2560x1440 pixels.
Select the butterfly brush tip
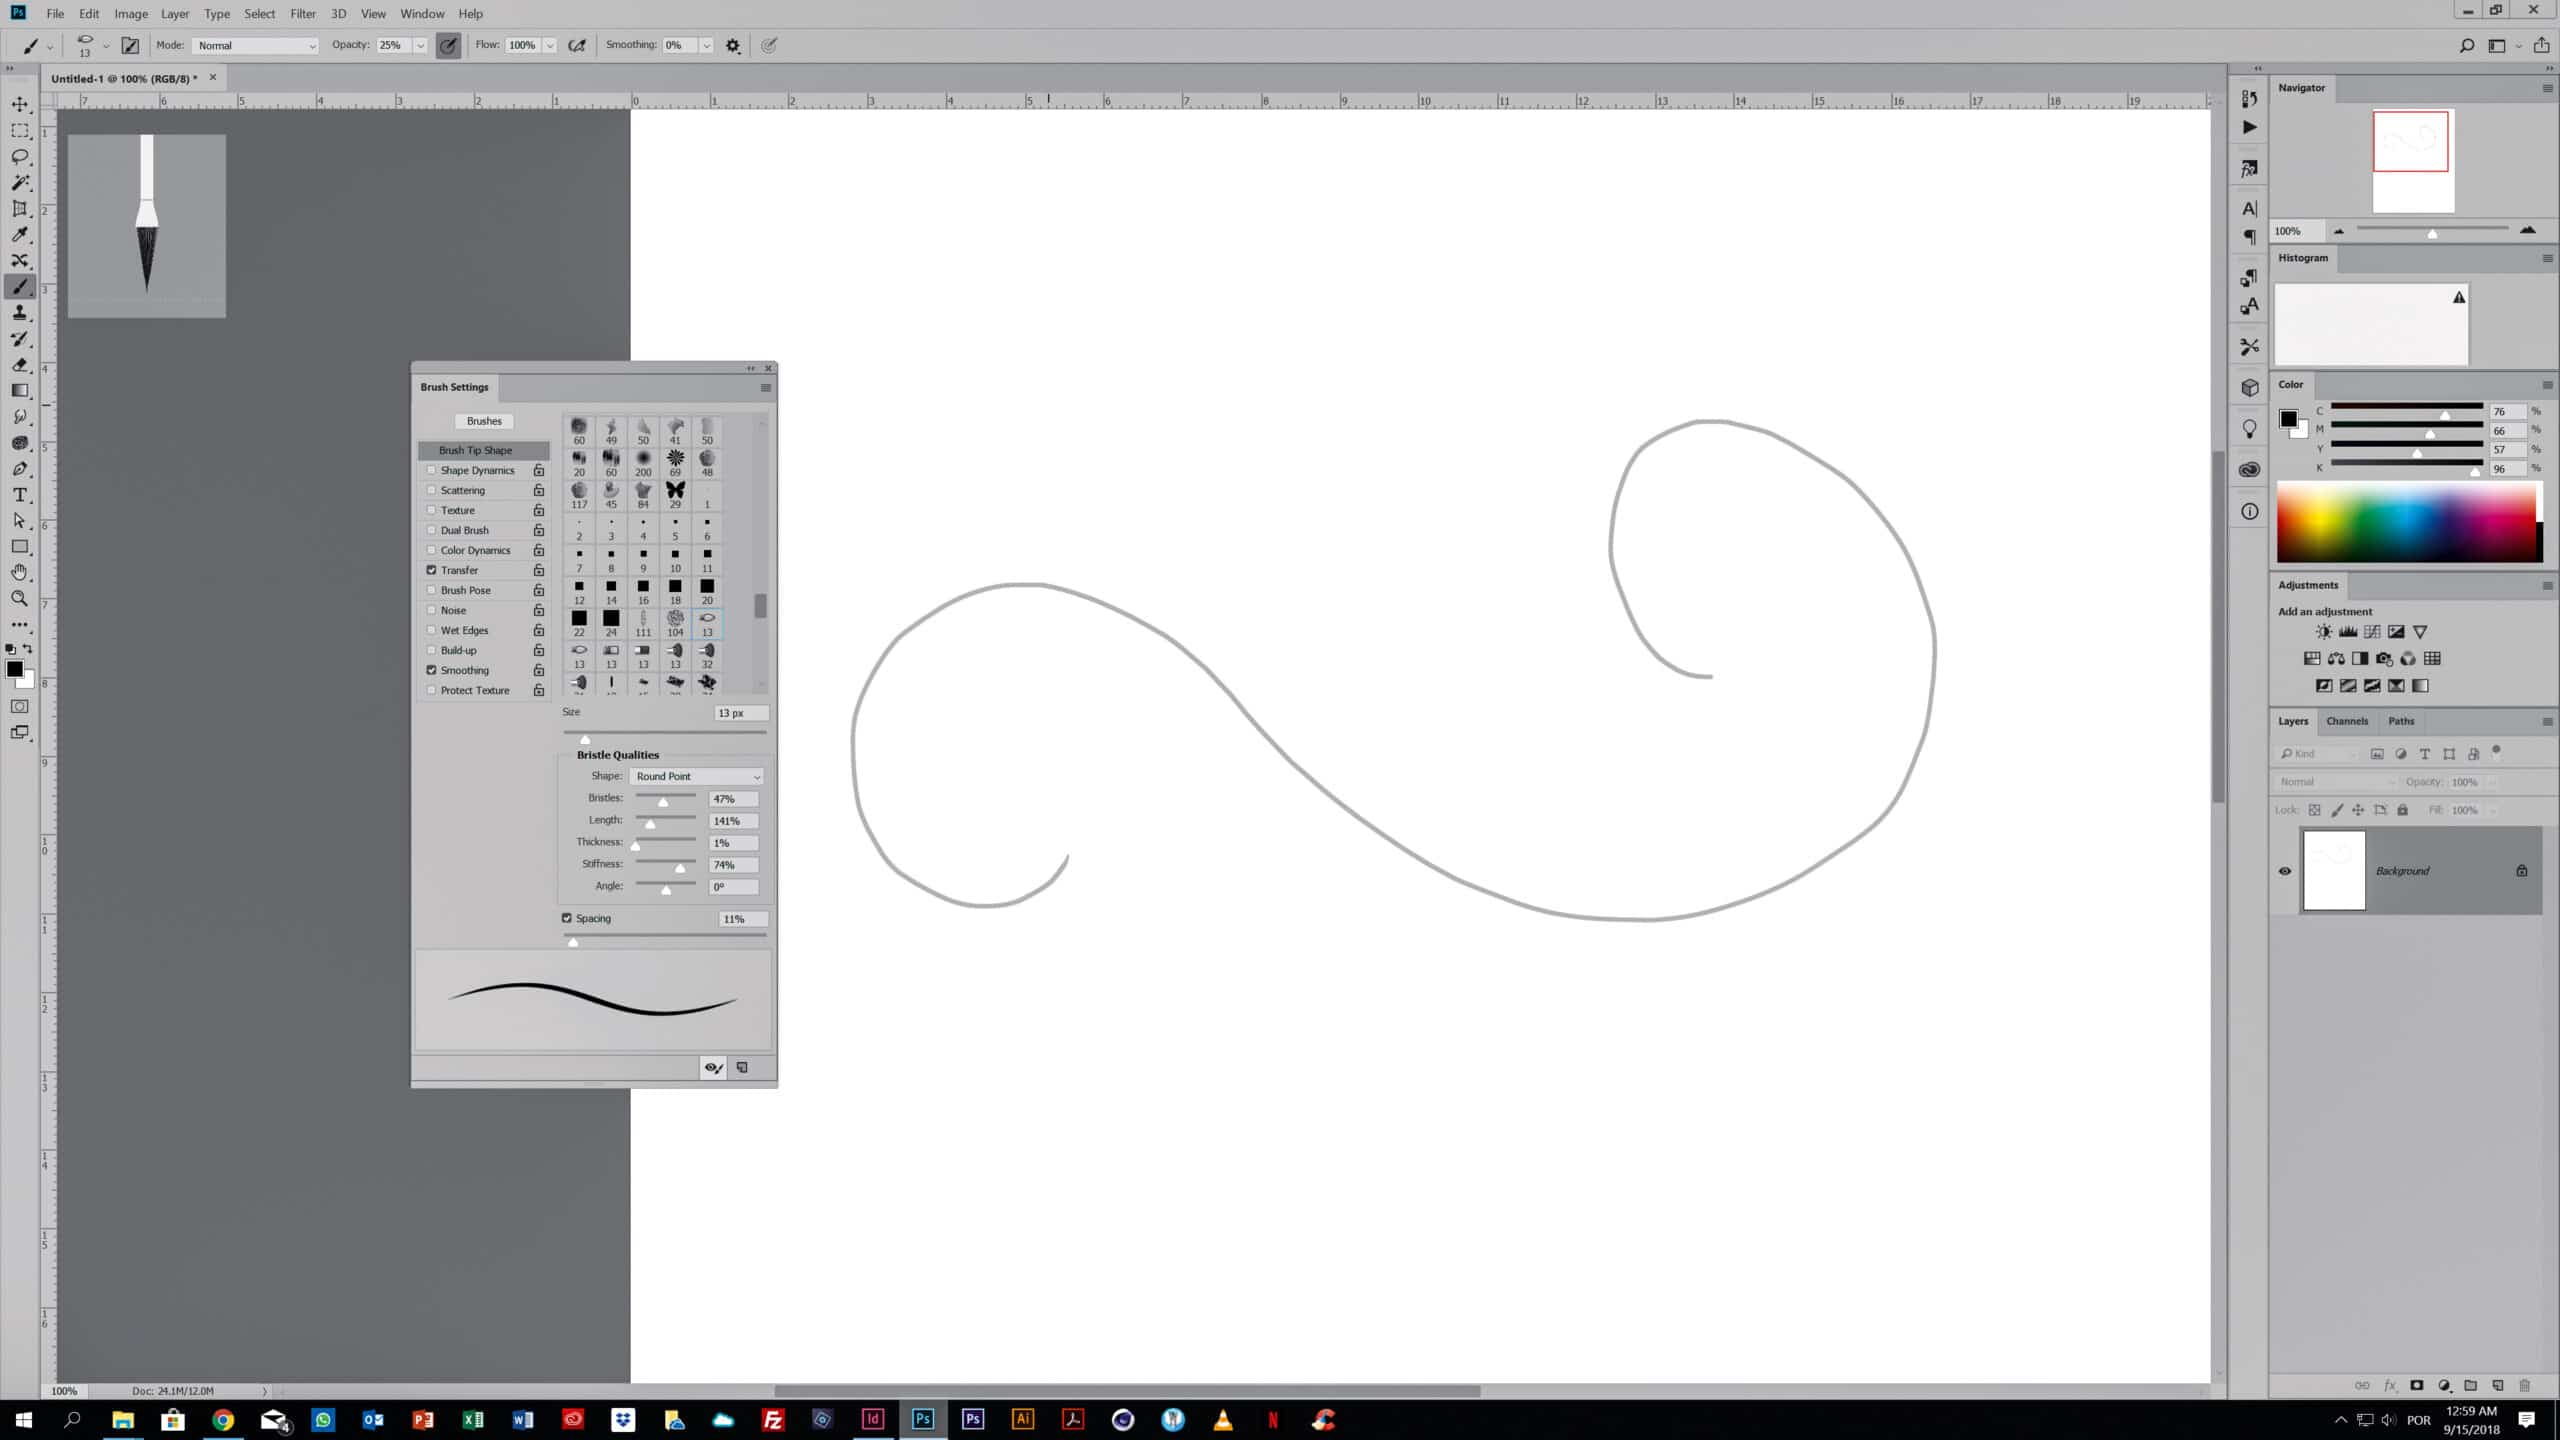click(675, 490)
